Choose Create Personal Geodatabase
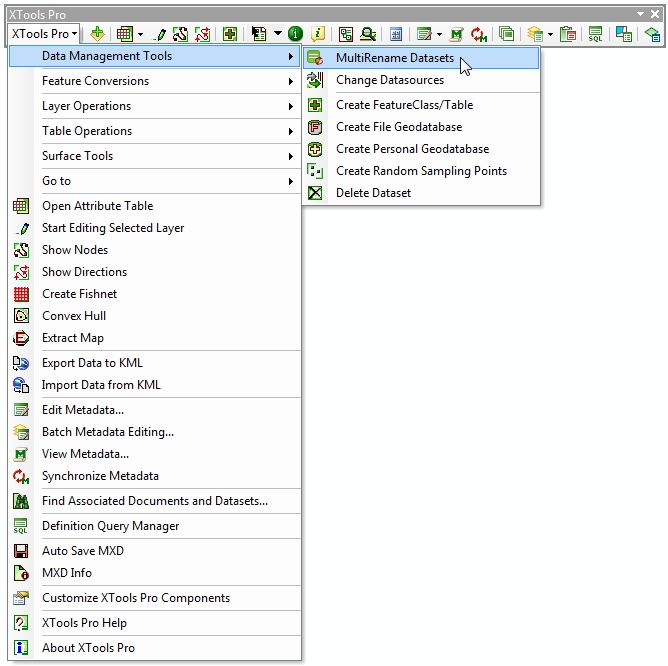The width and height of the screenshot is (668, 666). coord(421,149)
